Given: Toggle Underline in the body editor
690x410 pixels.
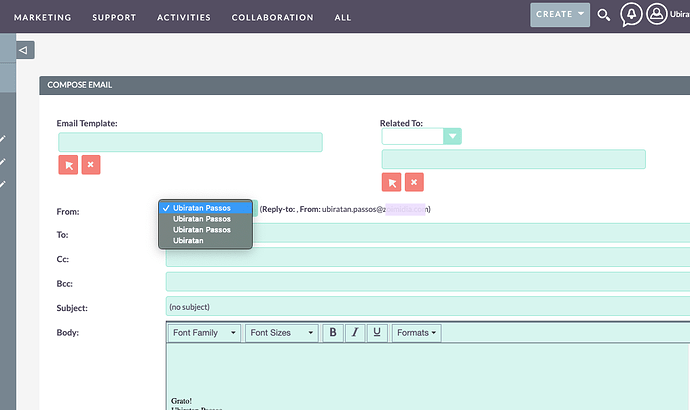Looking at the screenshot, I should (377, 333).
